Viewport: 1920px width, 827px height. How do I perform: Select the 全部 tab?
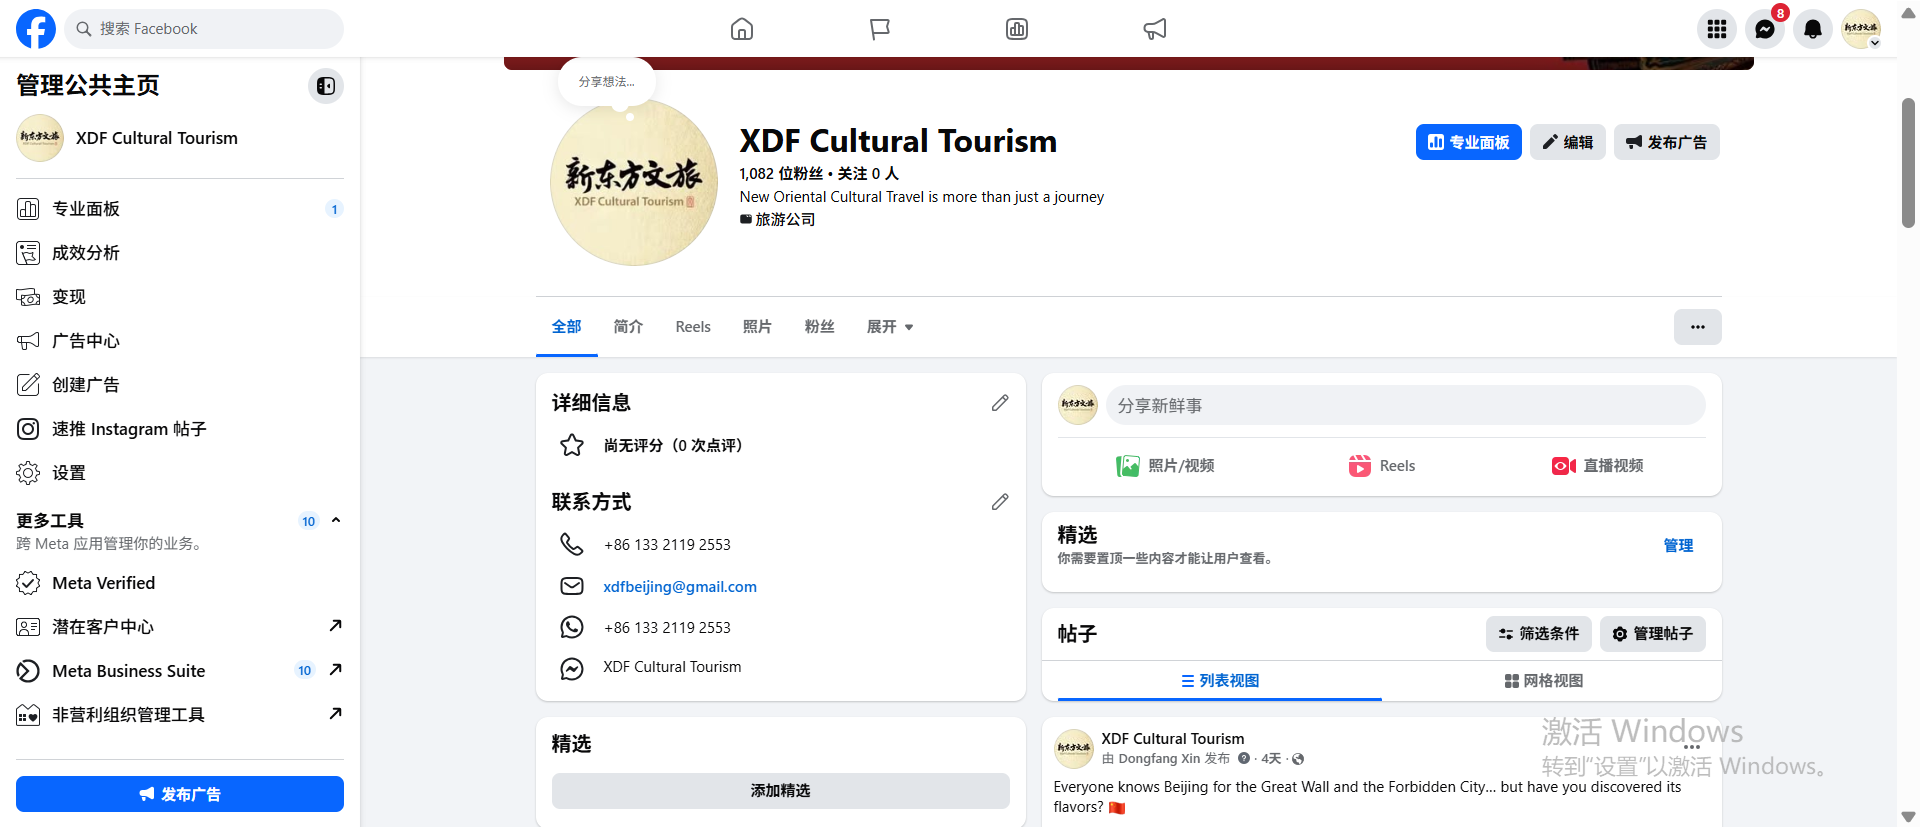click(567, 327)
